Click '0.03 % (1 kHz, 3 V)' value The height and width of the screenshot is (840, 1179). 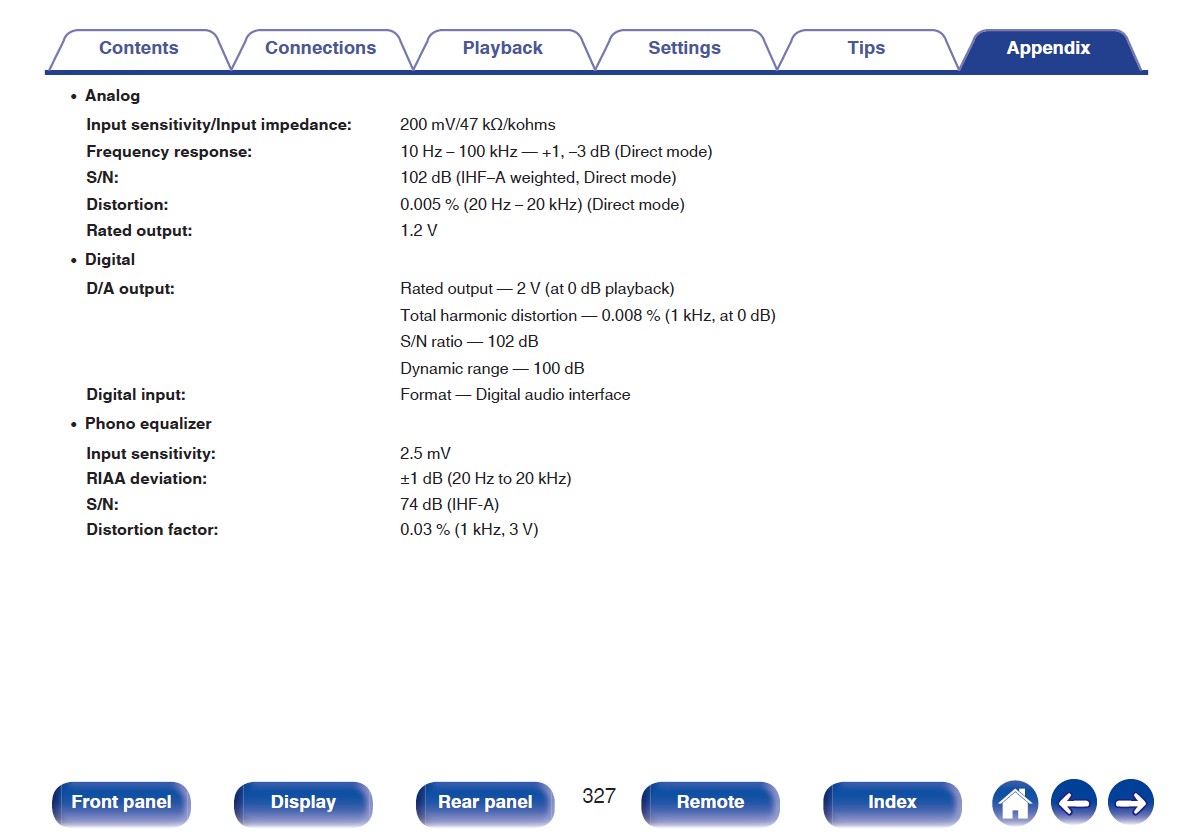click(469, 529)
